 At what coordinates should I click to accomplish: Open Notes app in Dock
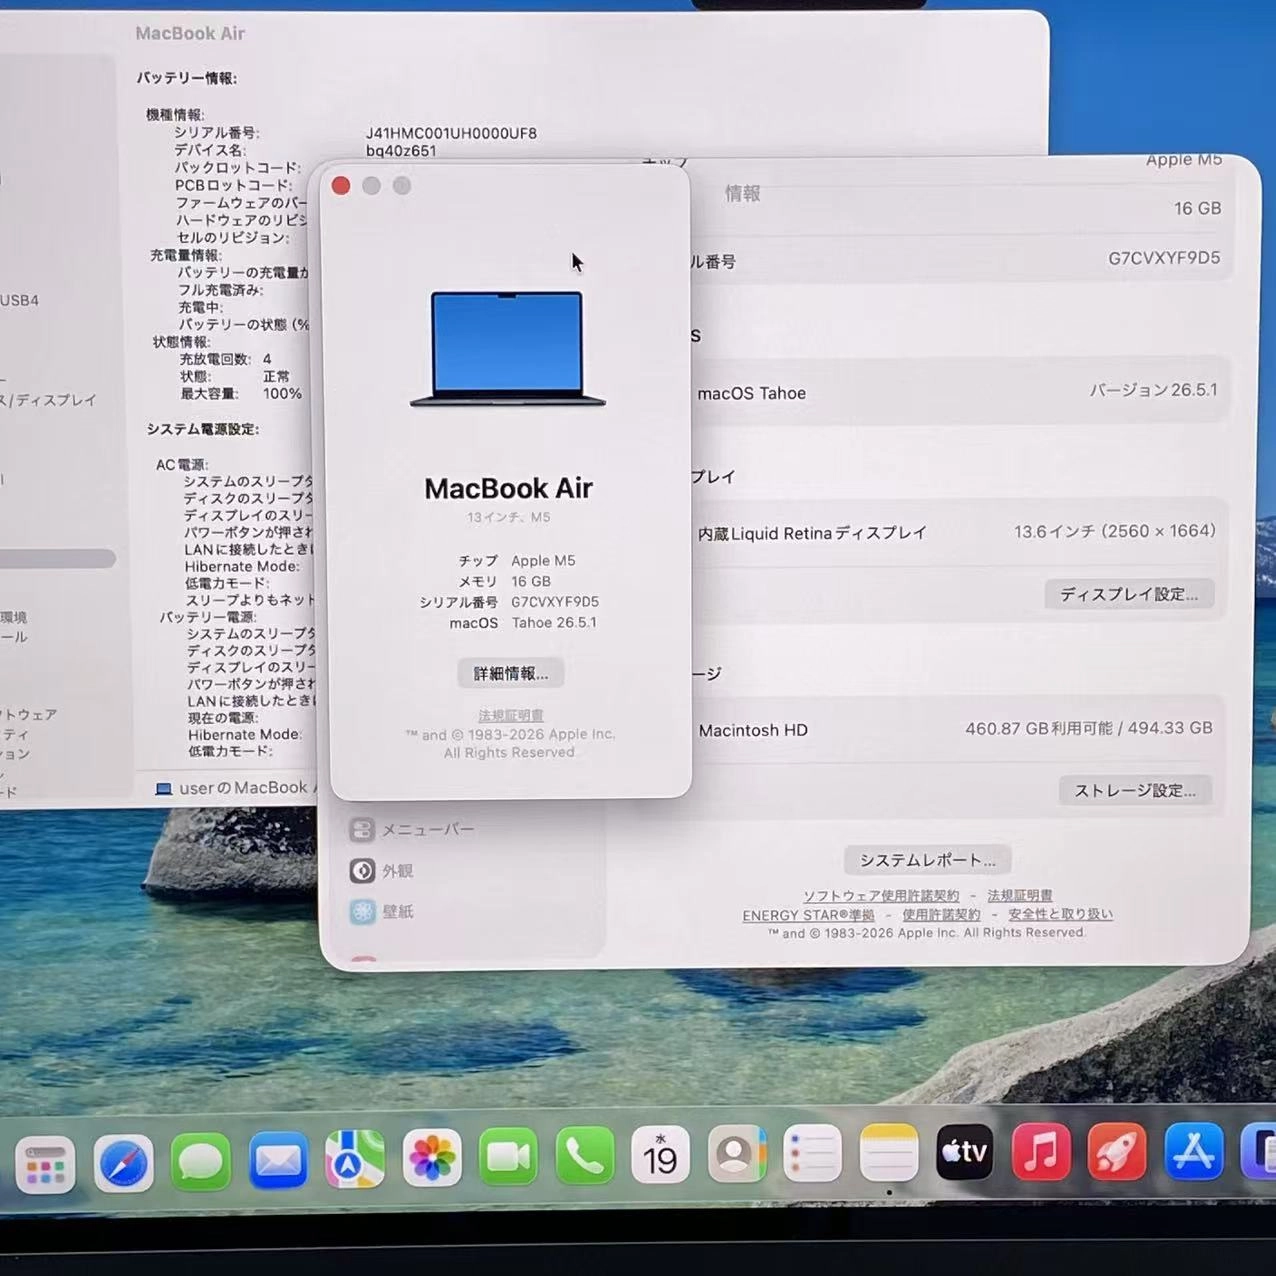coord(889,1152)
